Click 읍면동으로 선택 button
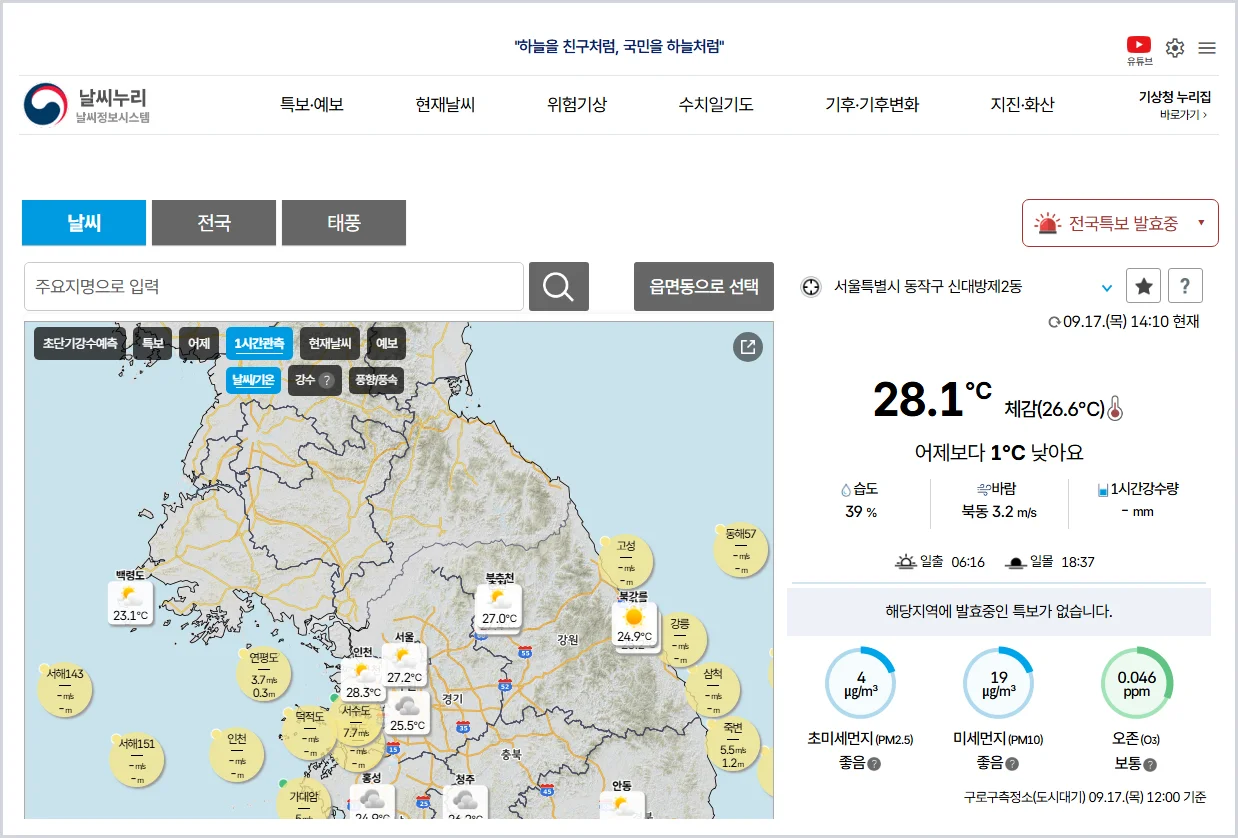The width and height of the screenshot is (1238, 838). coord(704,287)
